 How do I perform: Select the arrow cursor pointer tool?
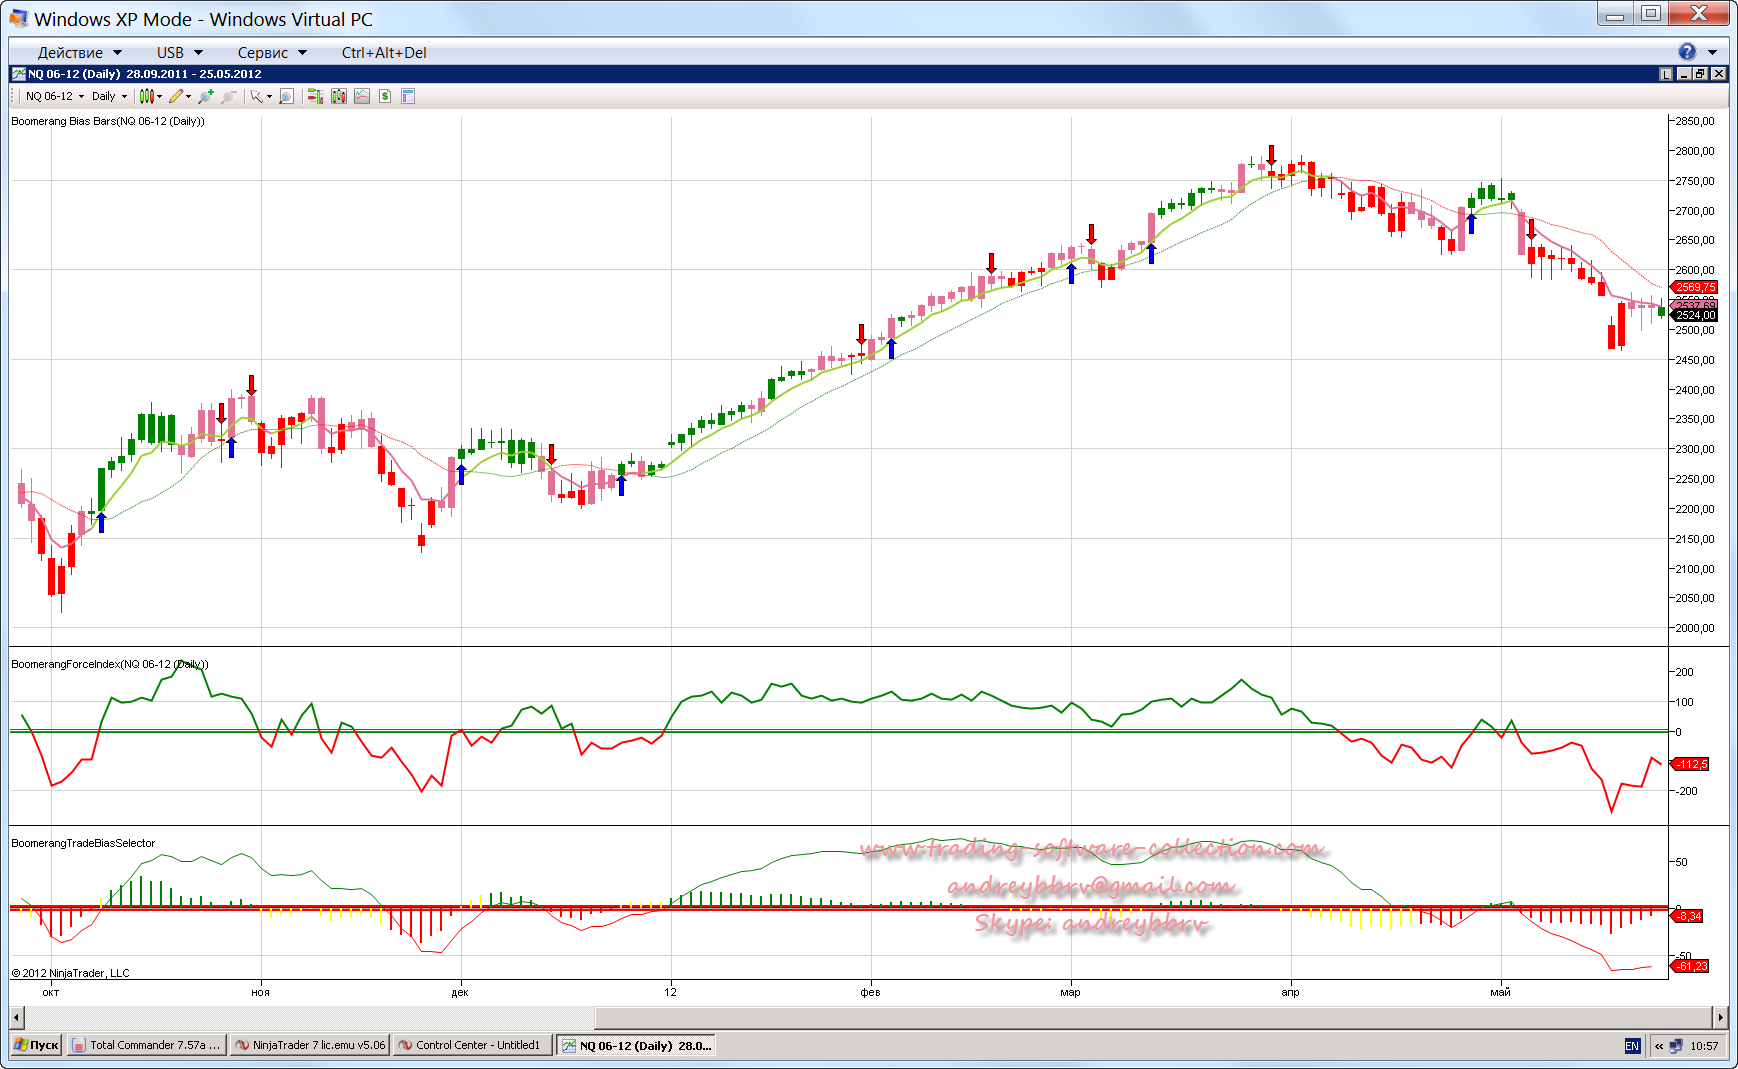click(257, 96)
